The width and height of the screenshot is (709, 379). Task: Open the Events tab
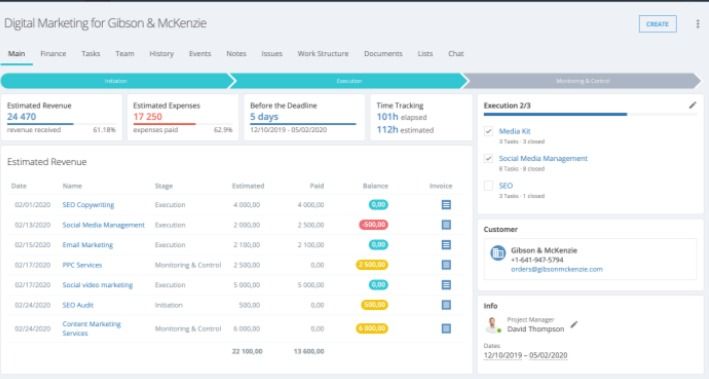click(200, 53)
